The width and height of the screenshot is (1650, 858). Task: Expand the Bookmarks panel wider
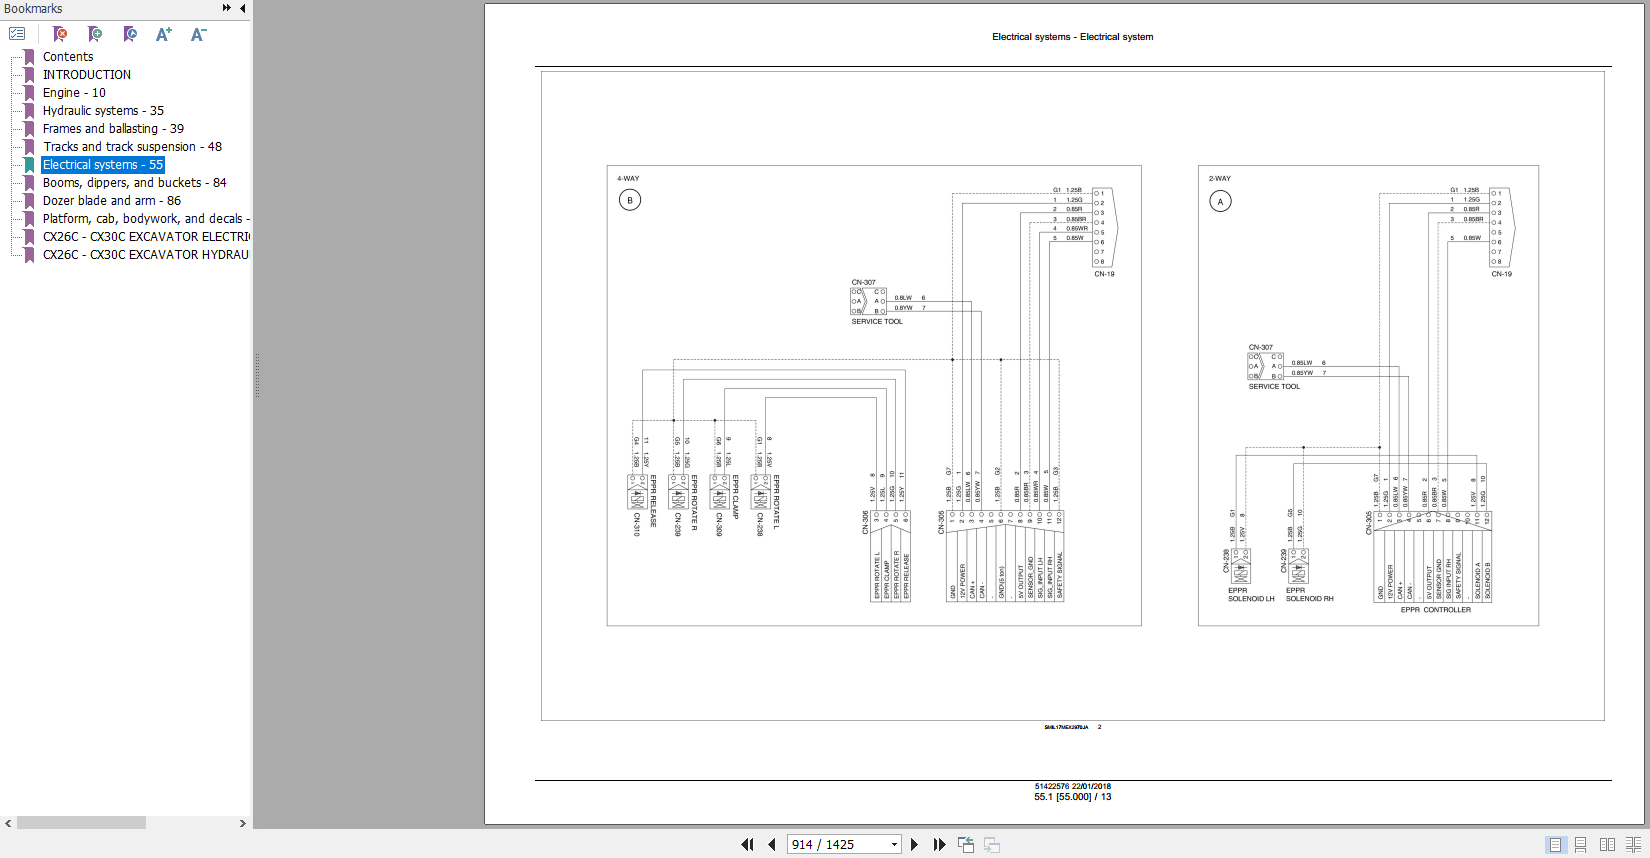coord(227,8)
